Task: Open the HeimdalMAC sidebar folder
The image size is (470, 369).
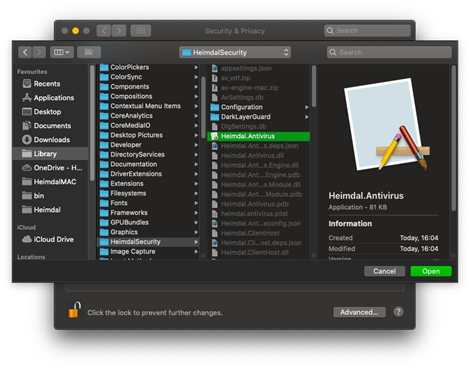Action: point(50,182)
